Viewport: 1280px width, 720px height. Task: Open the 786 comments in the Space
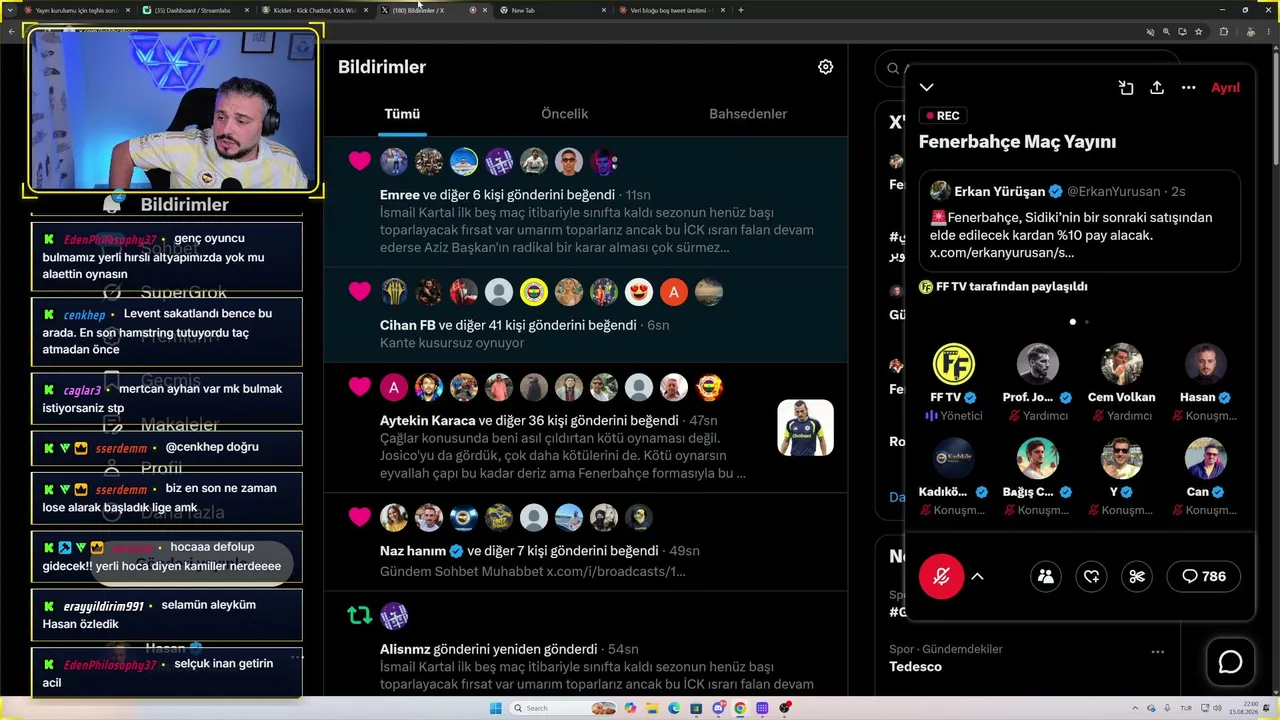coord(1204,576)
